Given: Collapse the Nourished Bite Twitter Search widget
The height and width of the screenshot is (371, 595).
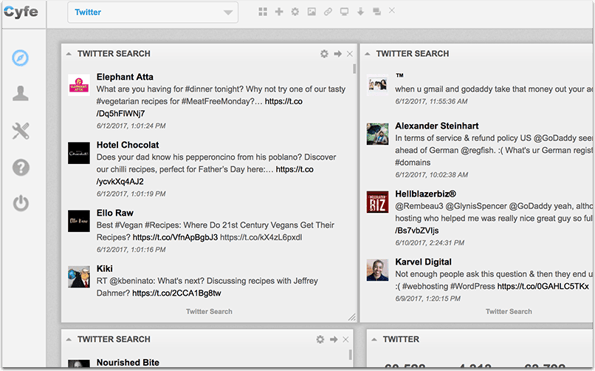Looking at the screenshot, I should (69, 339).
